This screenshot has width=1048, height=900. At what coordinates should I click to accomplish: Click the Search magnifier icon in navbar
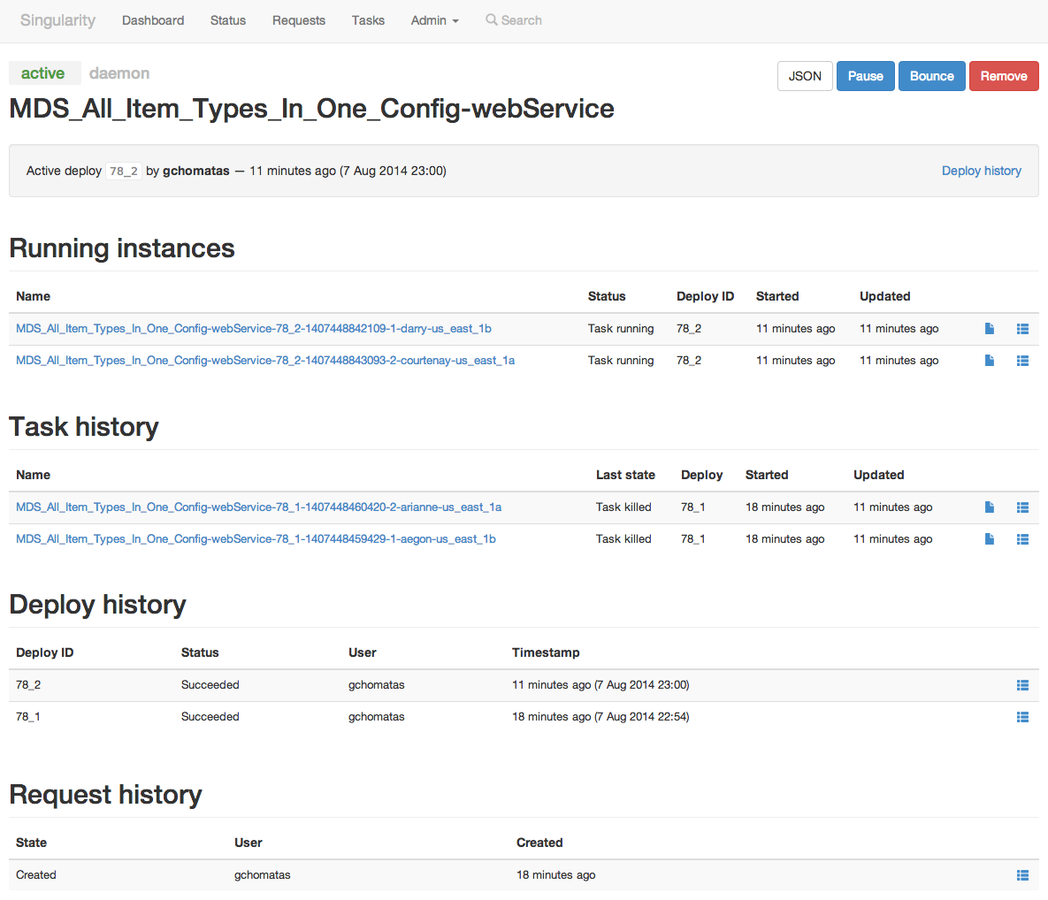491,20
